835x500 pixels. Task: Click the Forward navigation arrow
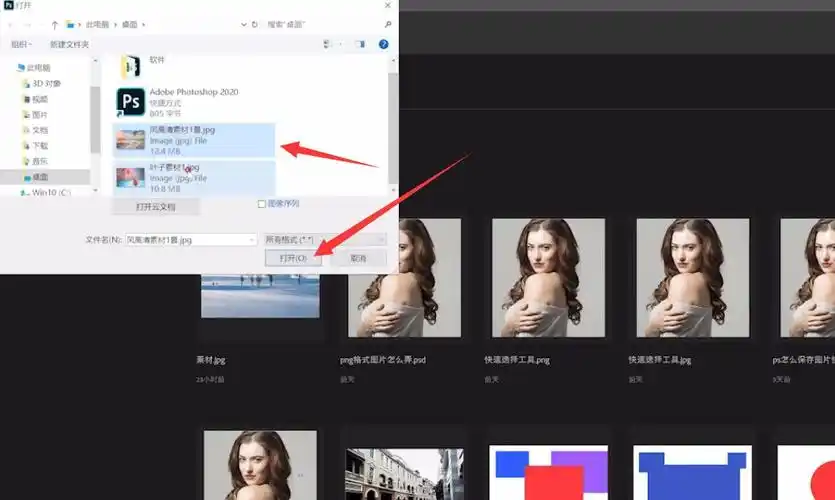27,24
